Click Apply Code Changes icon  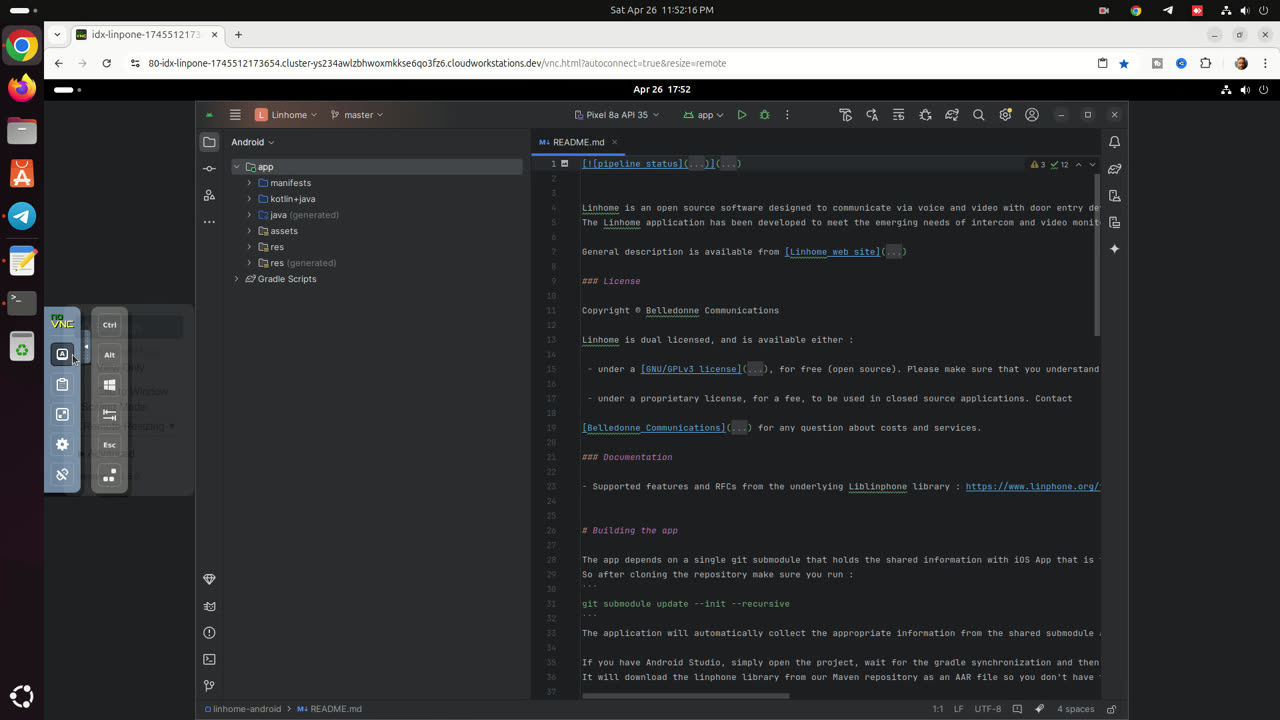tap(872, 115)
